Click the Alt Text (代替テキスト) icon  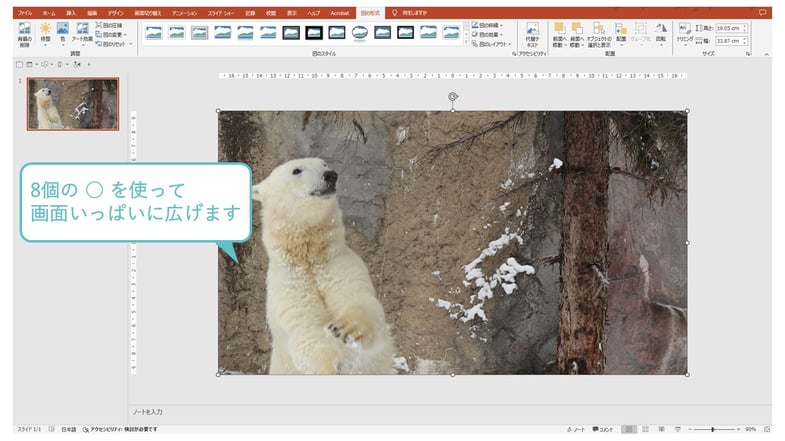[533, 35]
